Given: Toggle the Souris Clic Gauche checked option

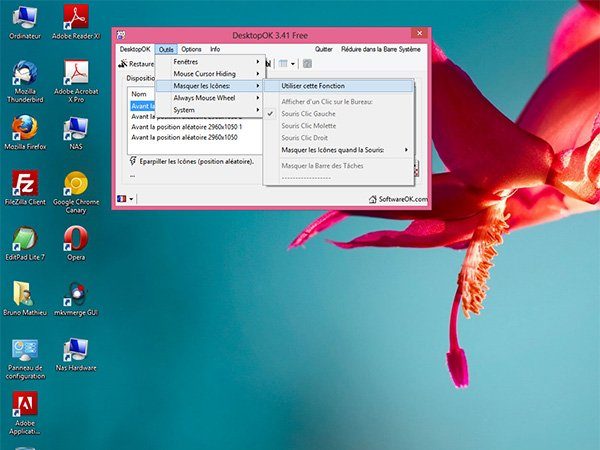Looking at the screenshot, I should [308, 114].
